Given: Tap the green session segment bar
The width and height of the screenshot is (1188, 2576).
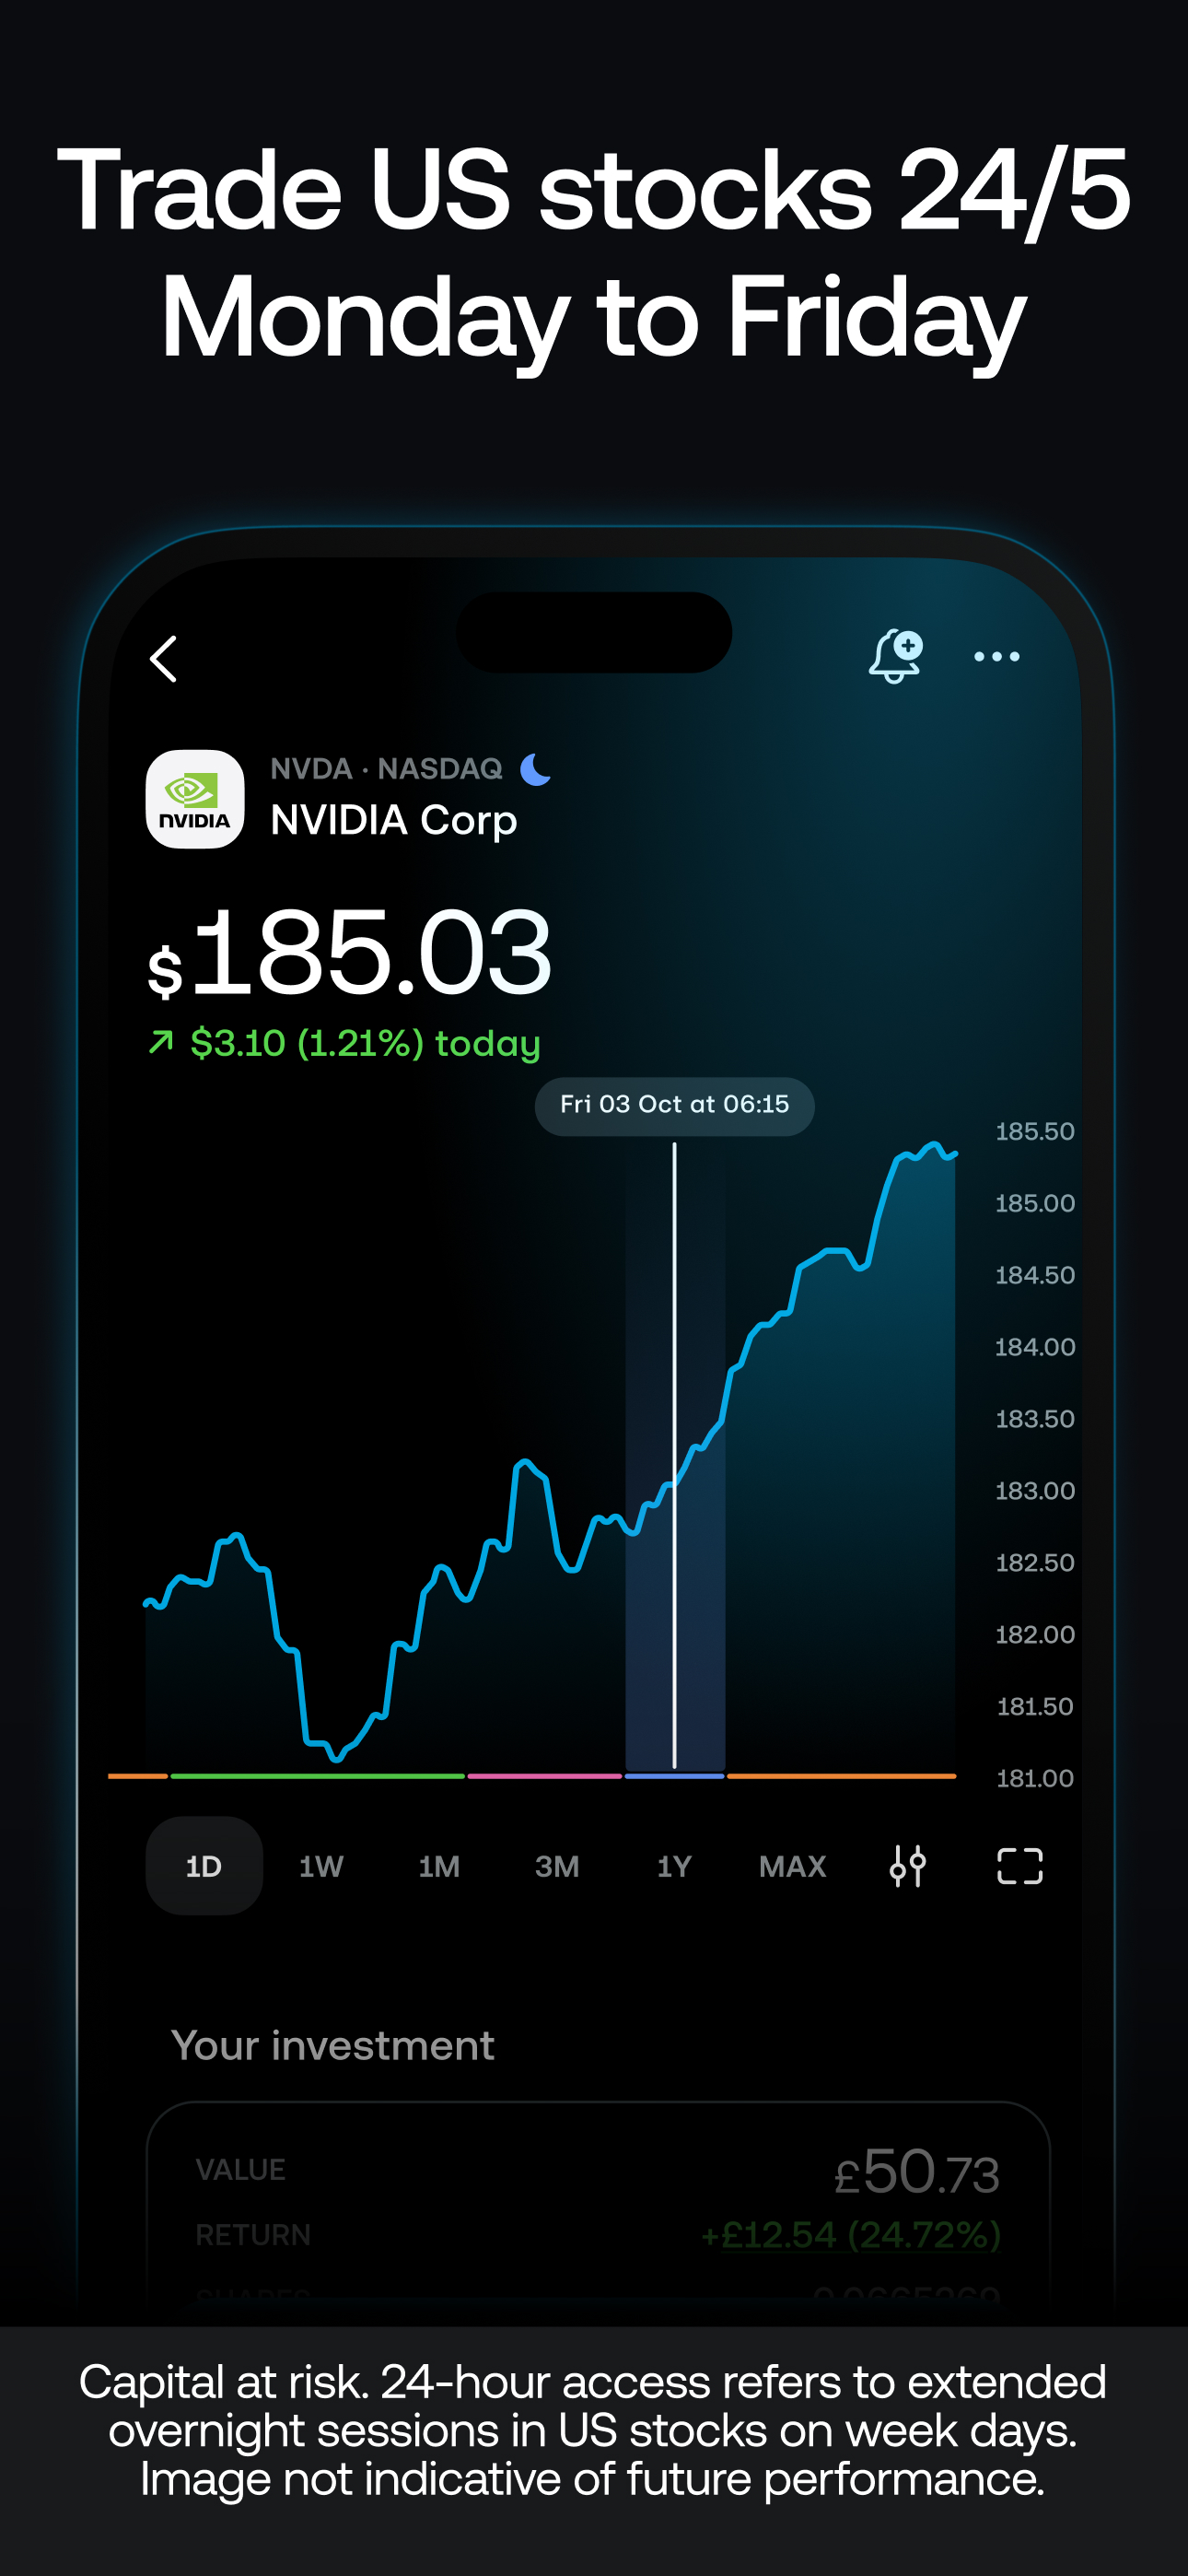Looking at the screenshot, I should (317, 1776).
